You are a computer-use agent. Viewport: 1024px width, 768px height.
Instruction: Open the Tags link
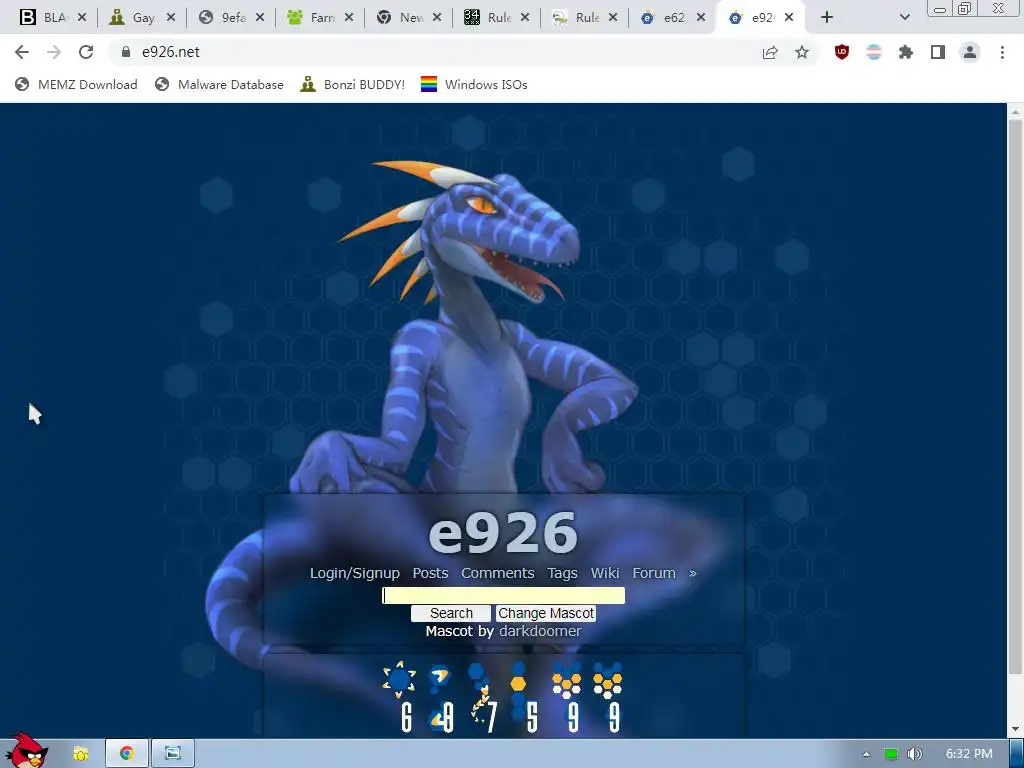pos(562,573)
